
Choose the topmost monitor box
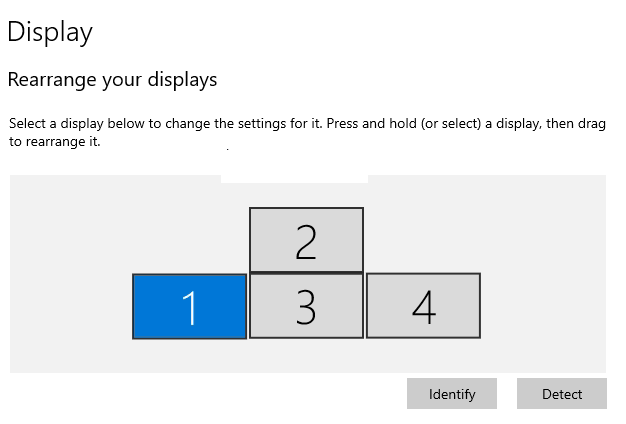306,240
